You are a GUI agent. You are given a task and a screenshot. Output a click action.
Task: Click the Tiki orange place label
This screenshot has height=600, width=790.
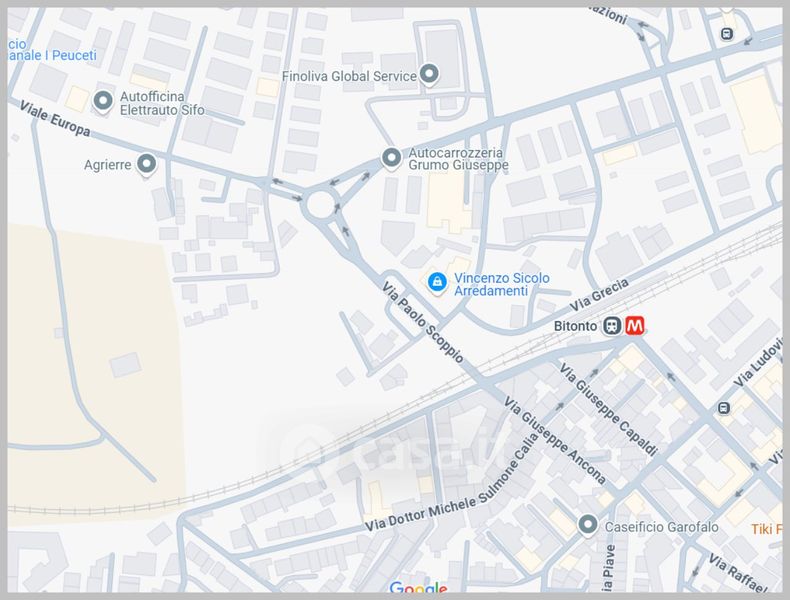767,529
